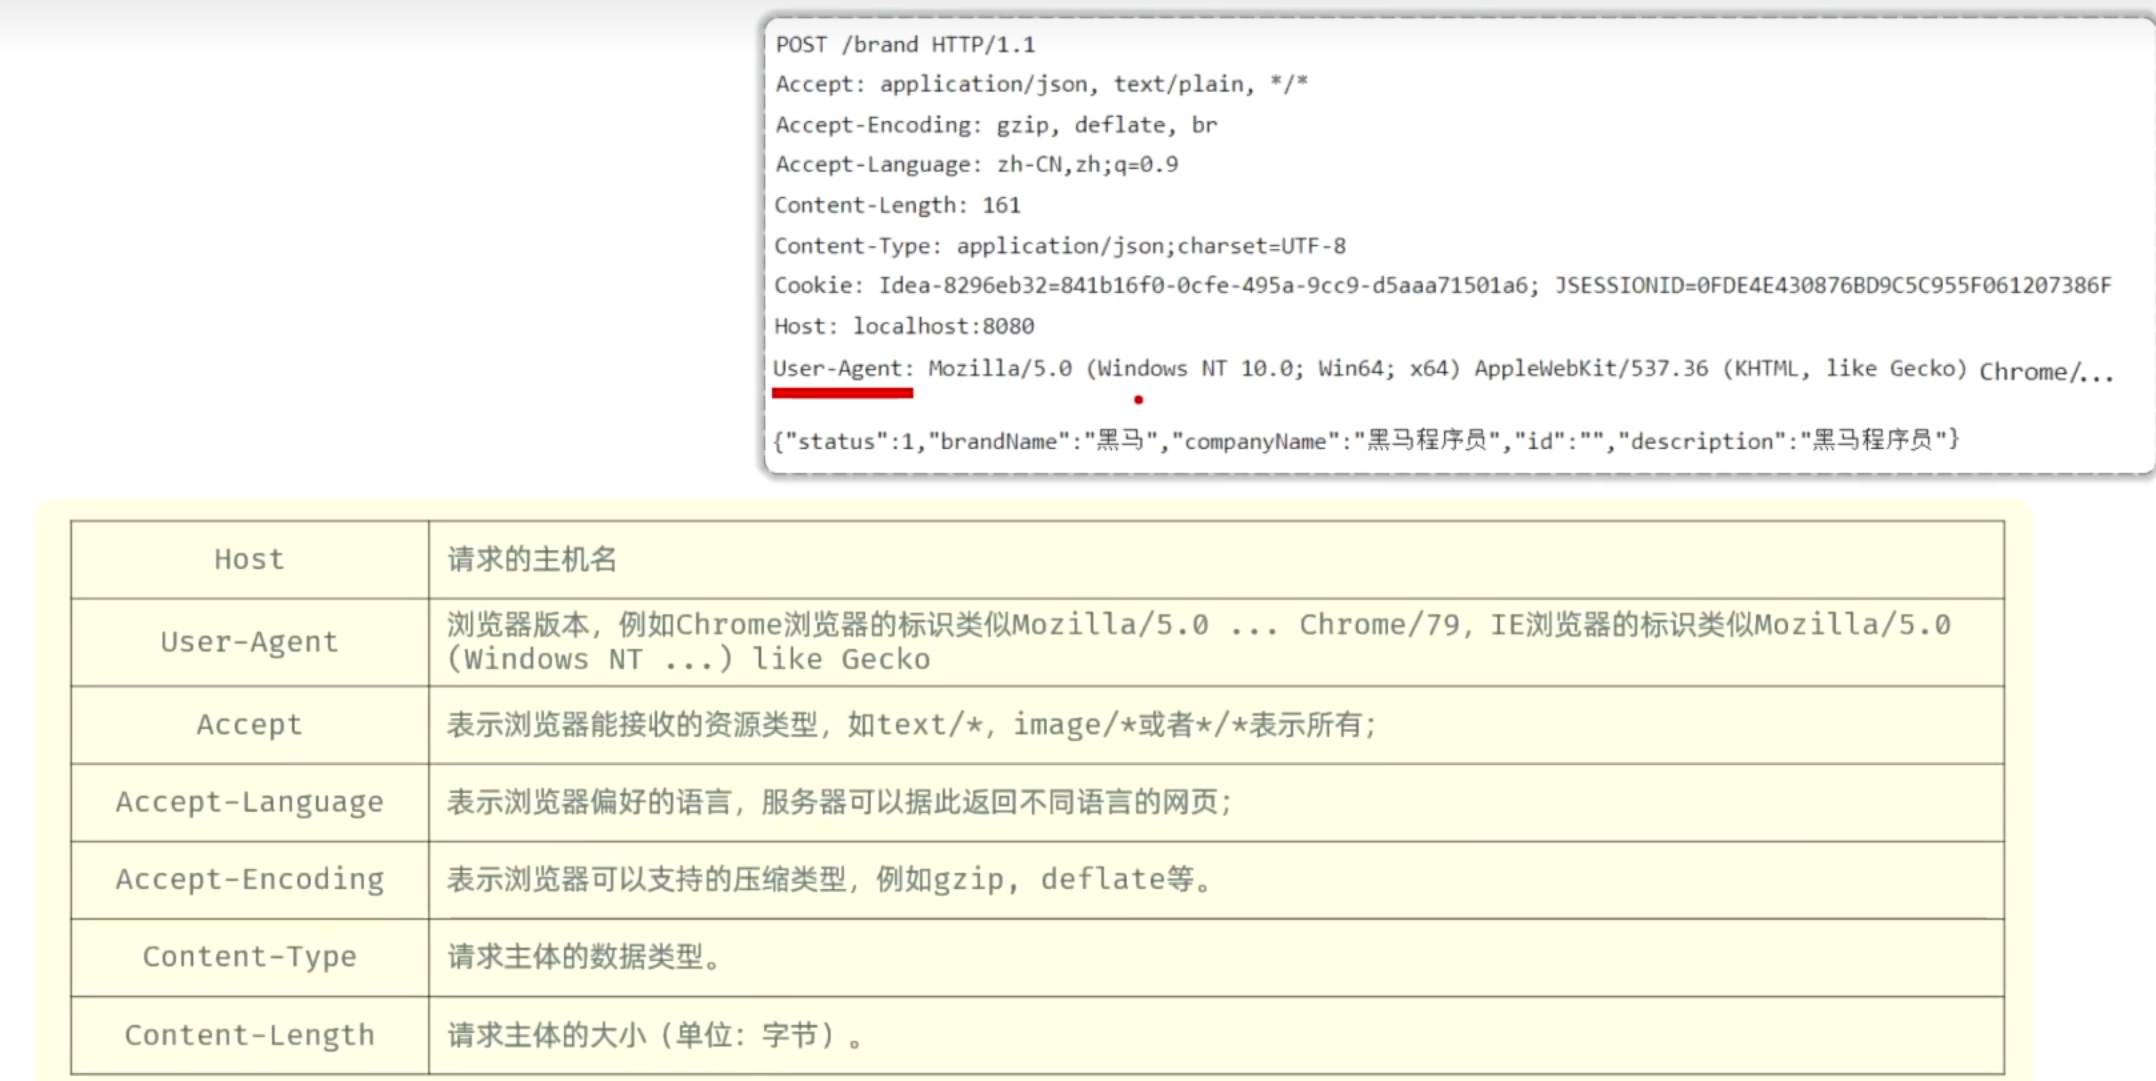Click the Accept: application/json line
The width and height of the screenshot is (2156, 1081).
click(1041, 85)
